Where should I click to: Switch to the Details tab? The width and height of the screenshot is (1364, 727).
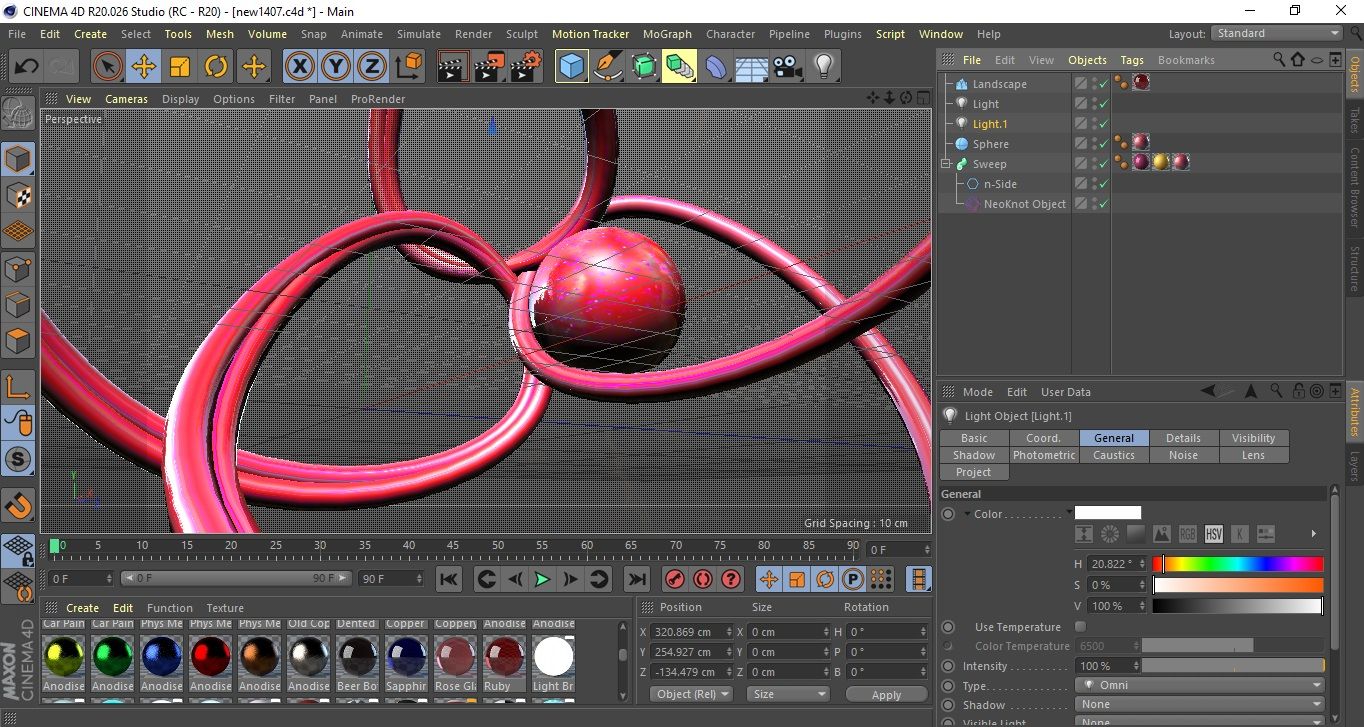coord(1183,438)
